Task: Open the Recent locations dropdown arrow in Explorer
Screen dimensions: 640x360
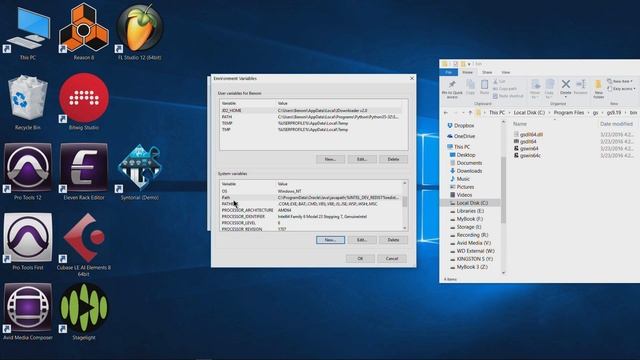Action: pos(463,113)
